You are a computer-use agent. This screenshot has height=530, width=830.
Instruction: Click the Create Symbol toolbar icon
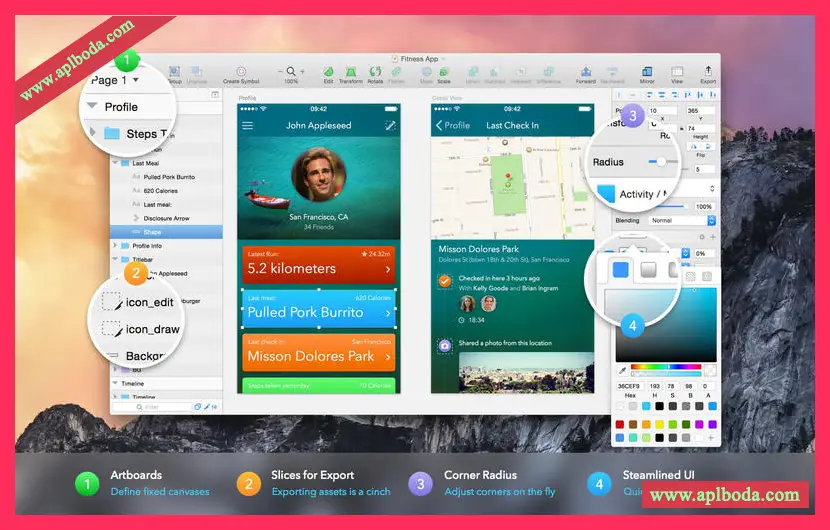tap(239, 72)
